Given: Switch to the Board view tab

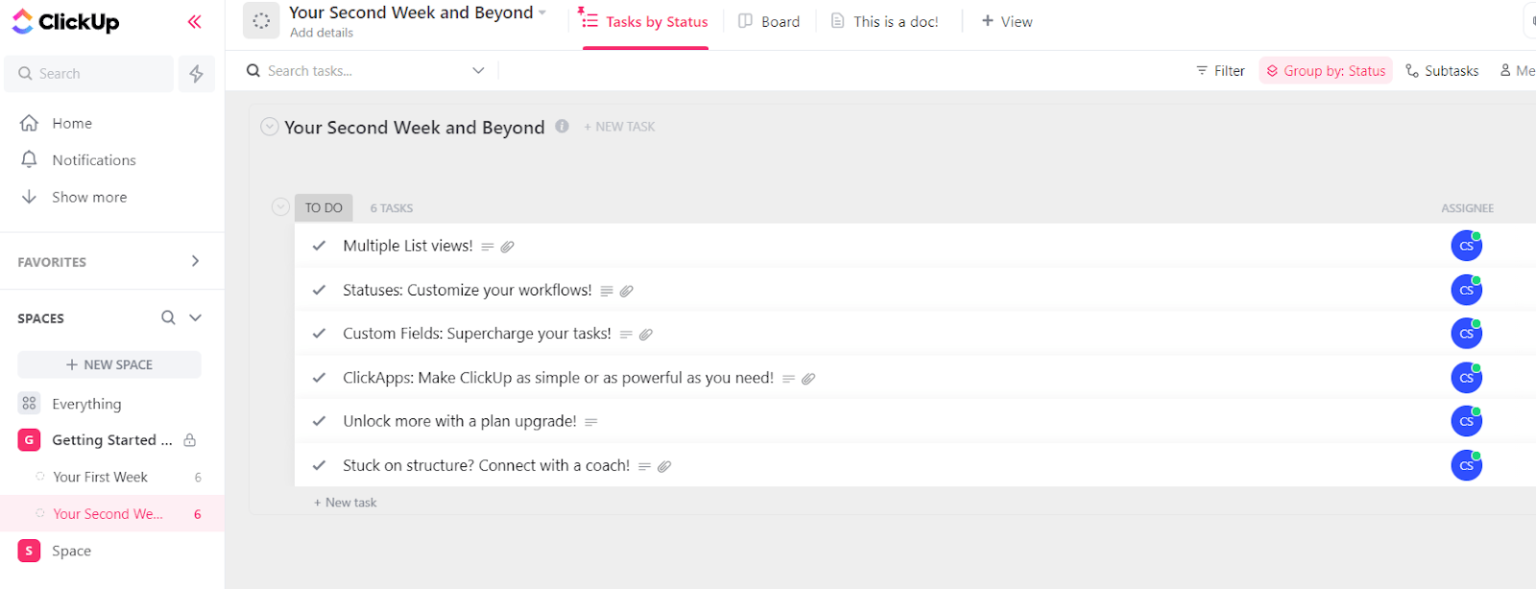Looking at the screenshot, I should point(770,21).
